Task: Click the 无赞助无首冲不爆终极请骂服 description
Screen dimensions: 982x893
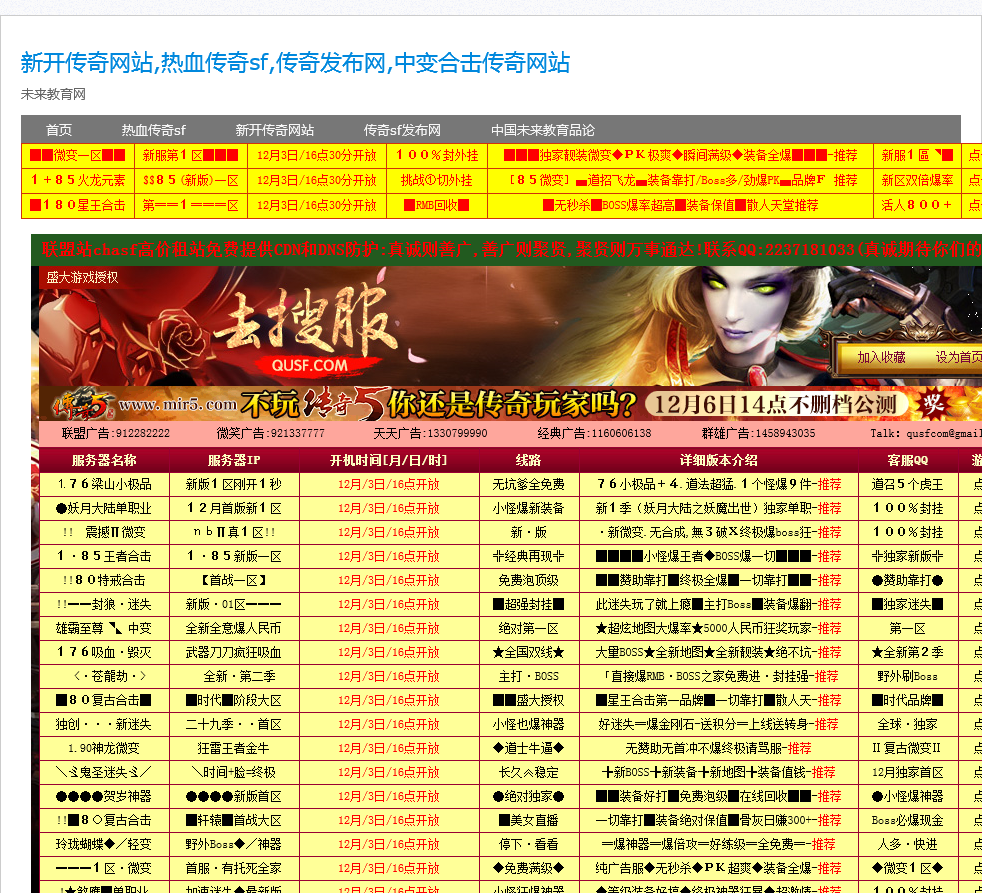Action: [718, 748]
